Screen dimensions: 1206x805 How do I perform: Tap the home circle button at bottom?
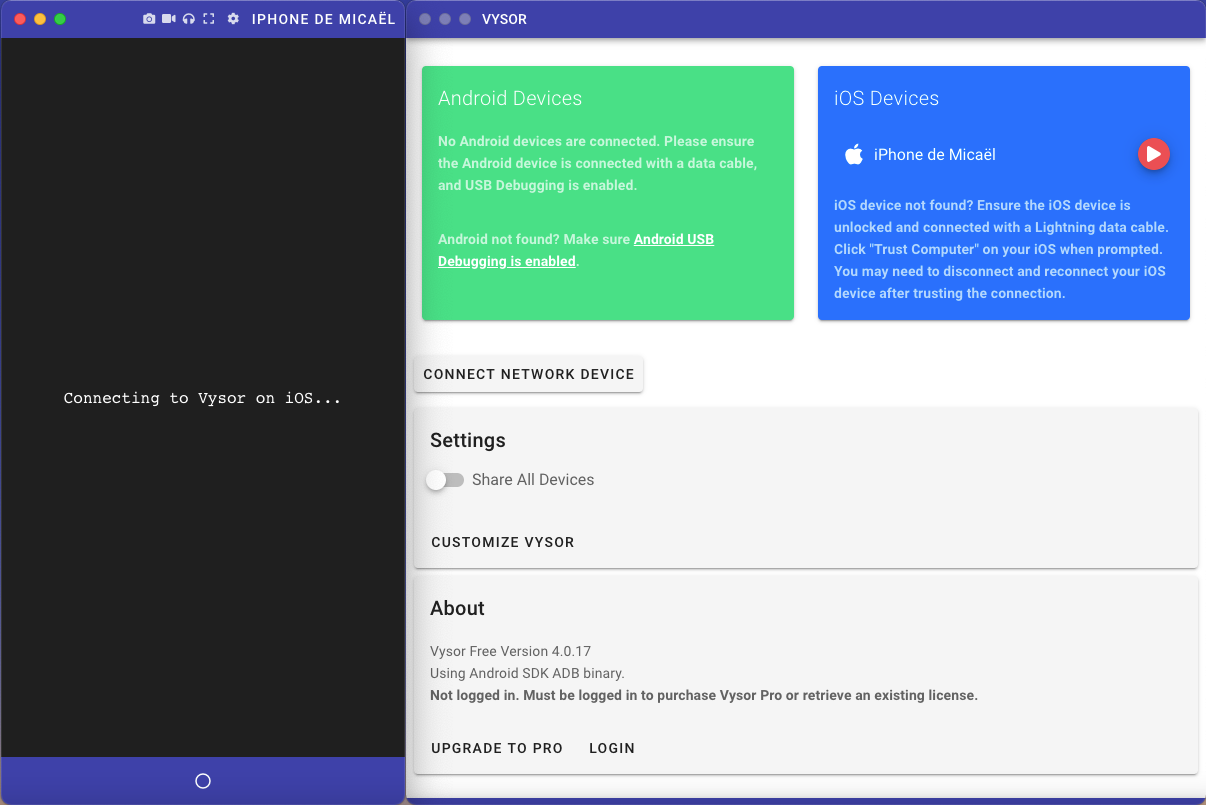coord(203,781)
